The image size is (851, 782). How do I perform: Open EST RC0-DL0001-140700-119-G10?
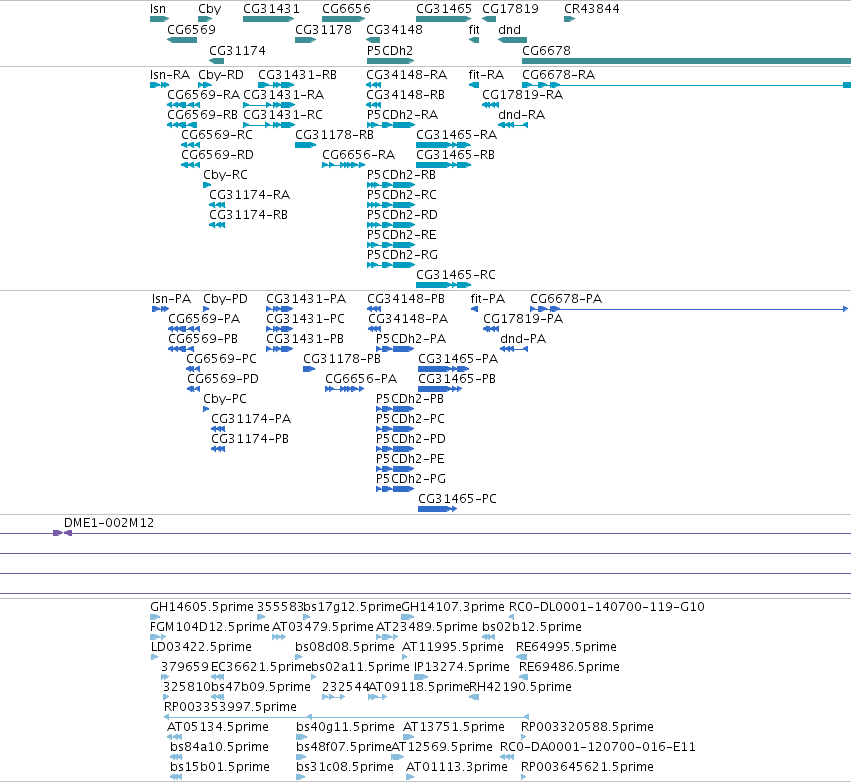tap(512, 617)
